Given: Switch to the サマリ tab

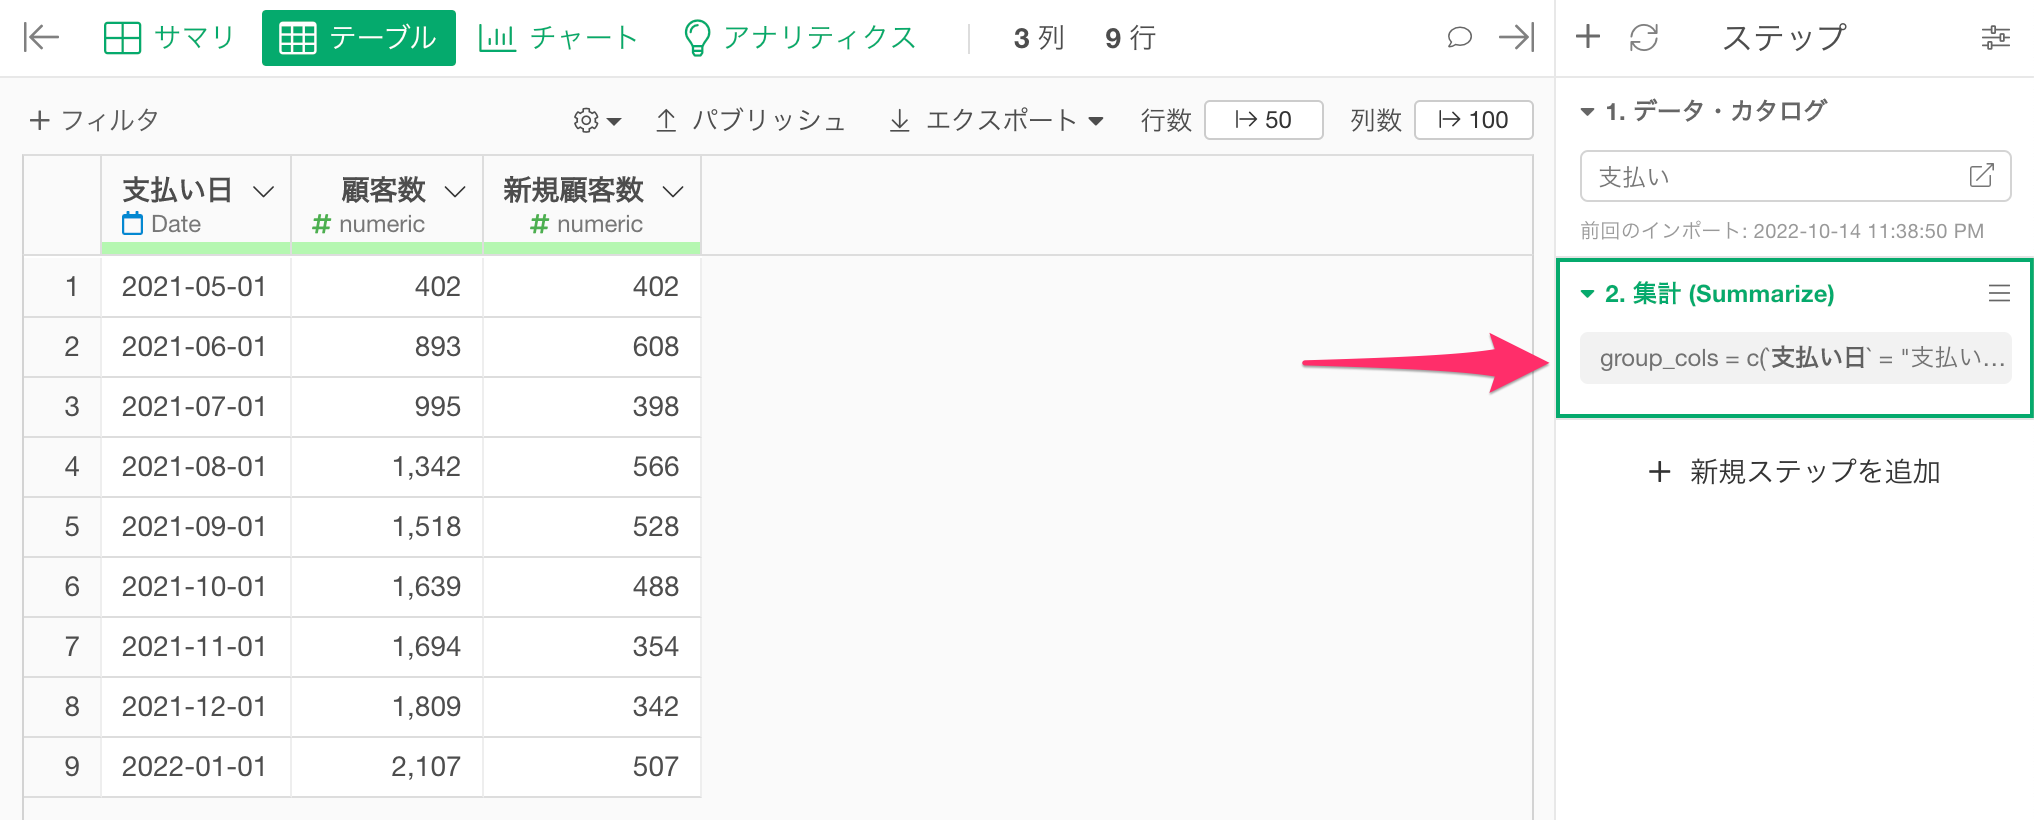Looking at the screenshot, I should [168, 38].
